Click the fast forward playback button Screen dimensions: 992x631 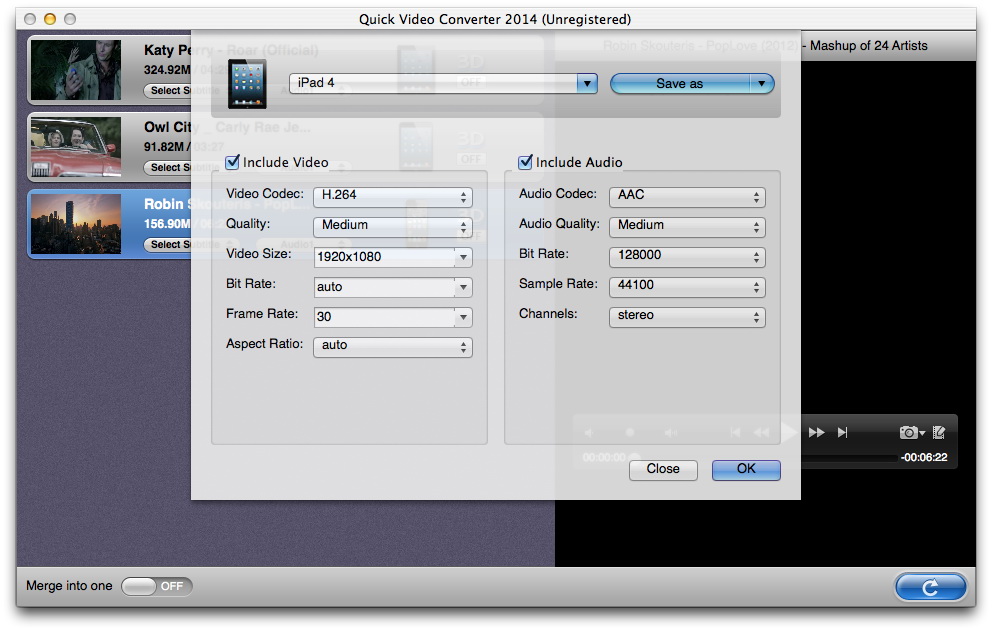tap(816, 433)
